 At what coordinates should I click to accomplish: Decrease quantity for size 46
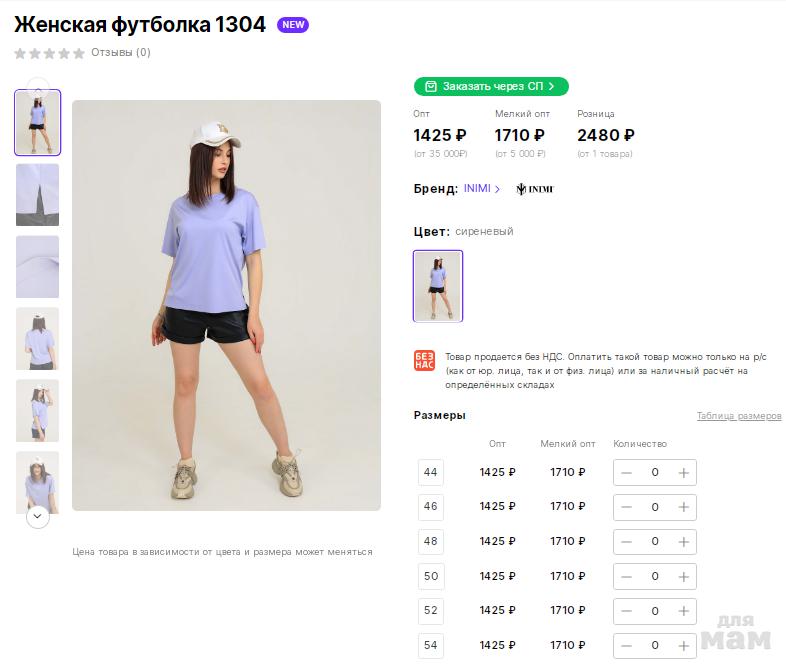627,507
